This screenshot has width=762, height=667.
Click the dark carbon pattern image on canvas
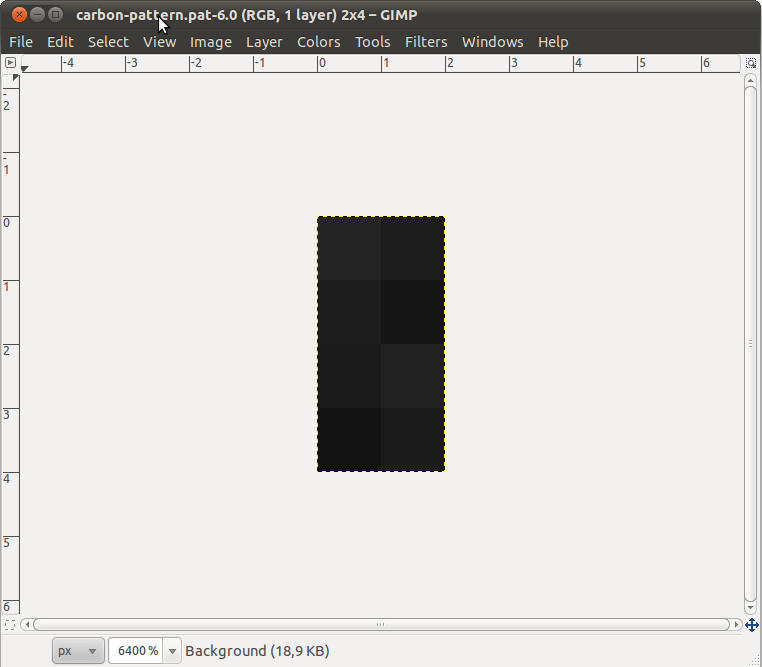[381, 344]
